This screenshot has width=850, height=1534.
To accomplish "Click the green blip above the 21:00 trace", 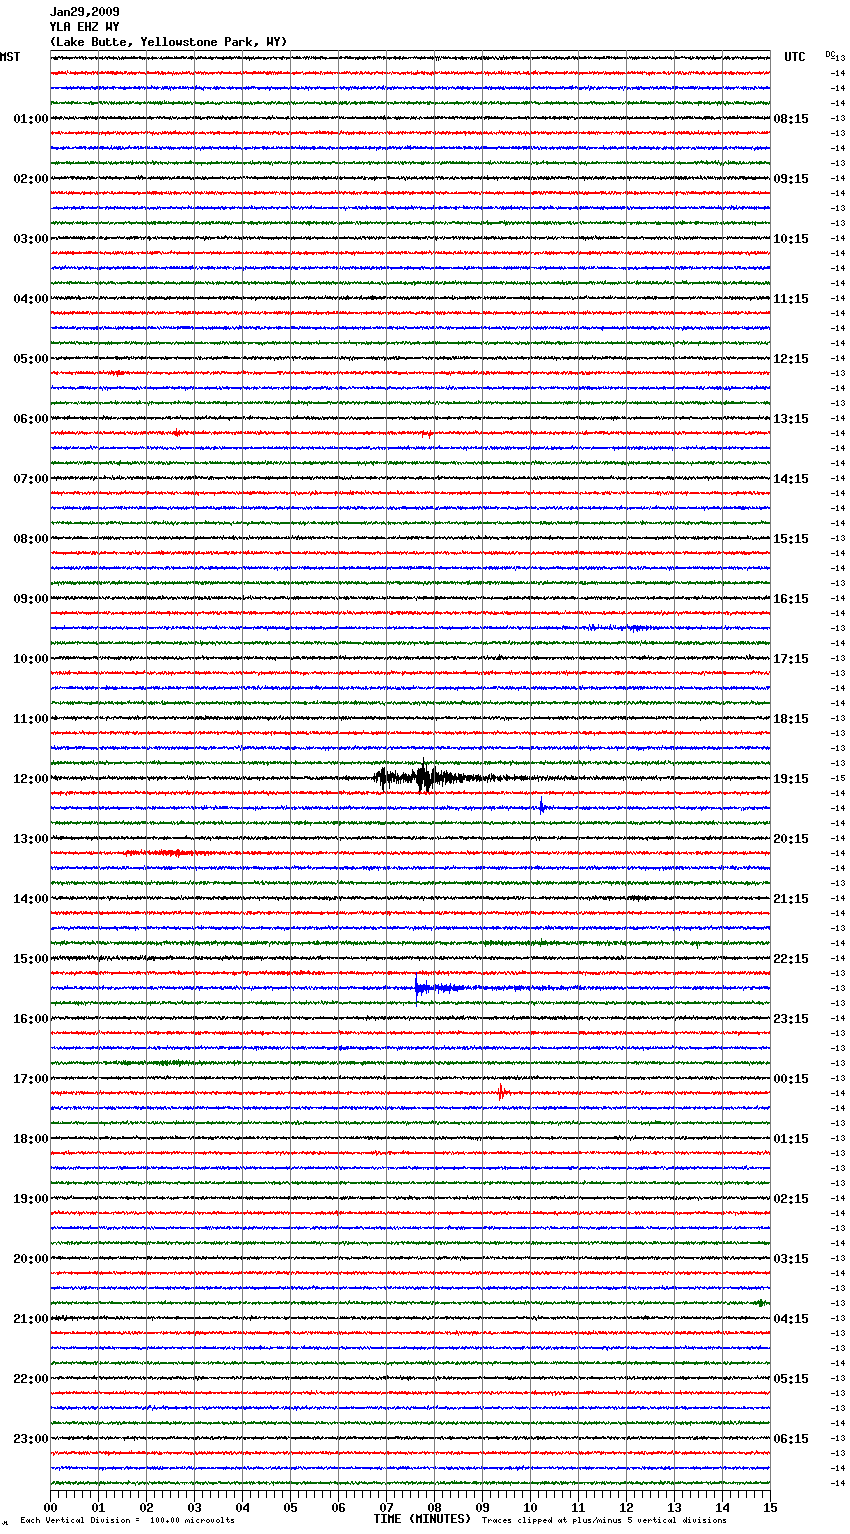I will pyautogui.click(x=761, y=1303).
